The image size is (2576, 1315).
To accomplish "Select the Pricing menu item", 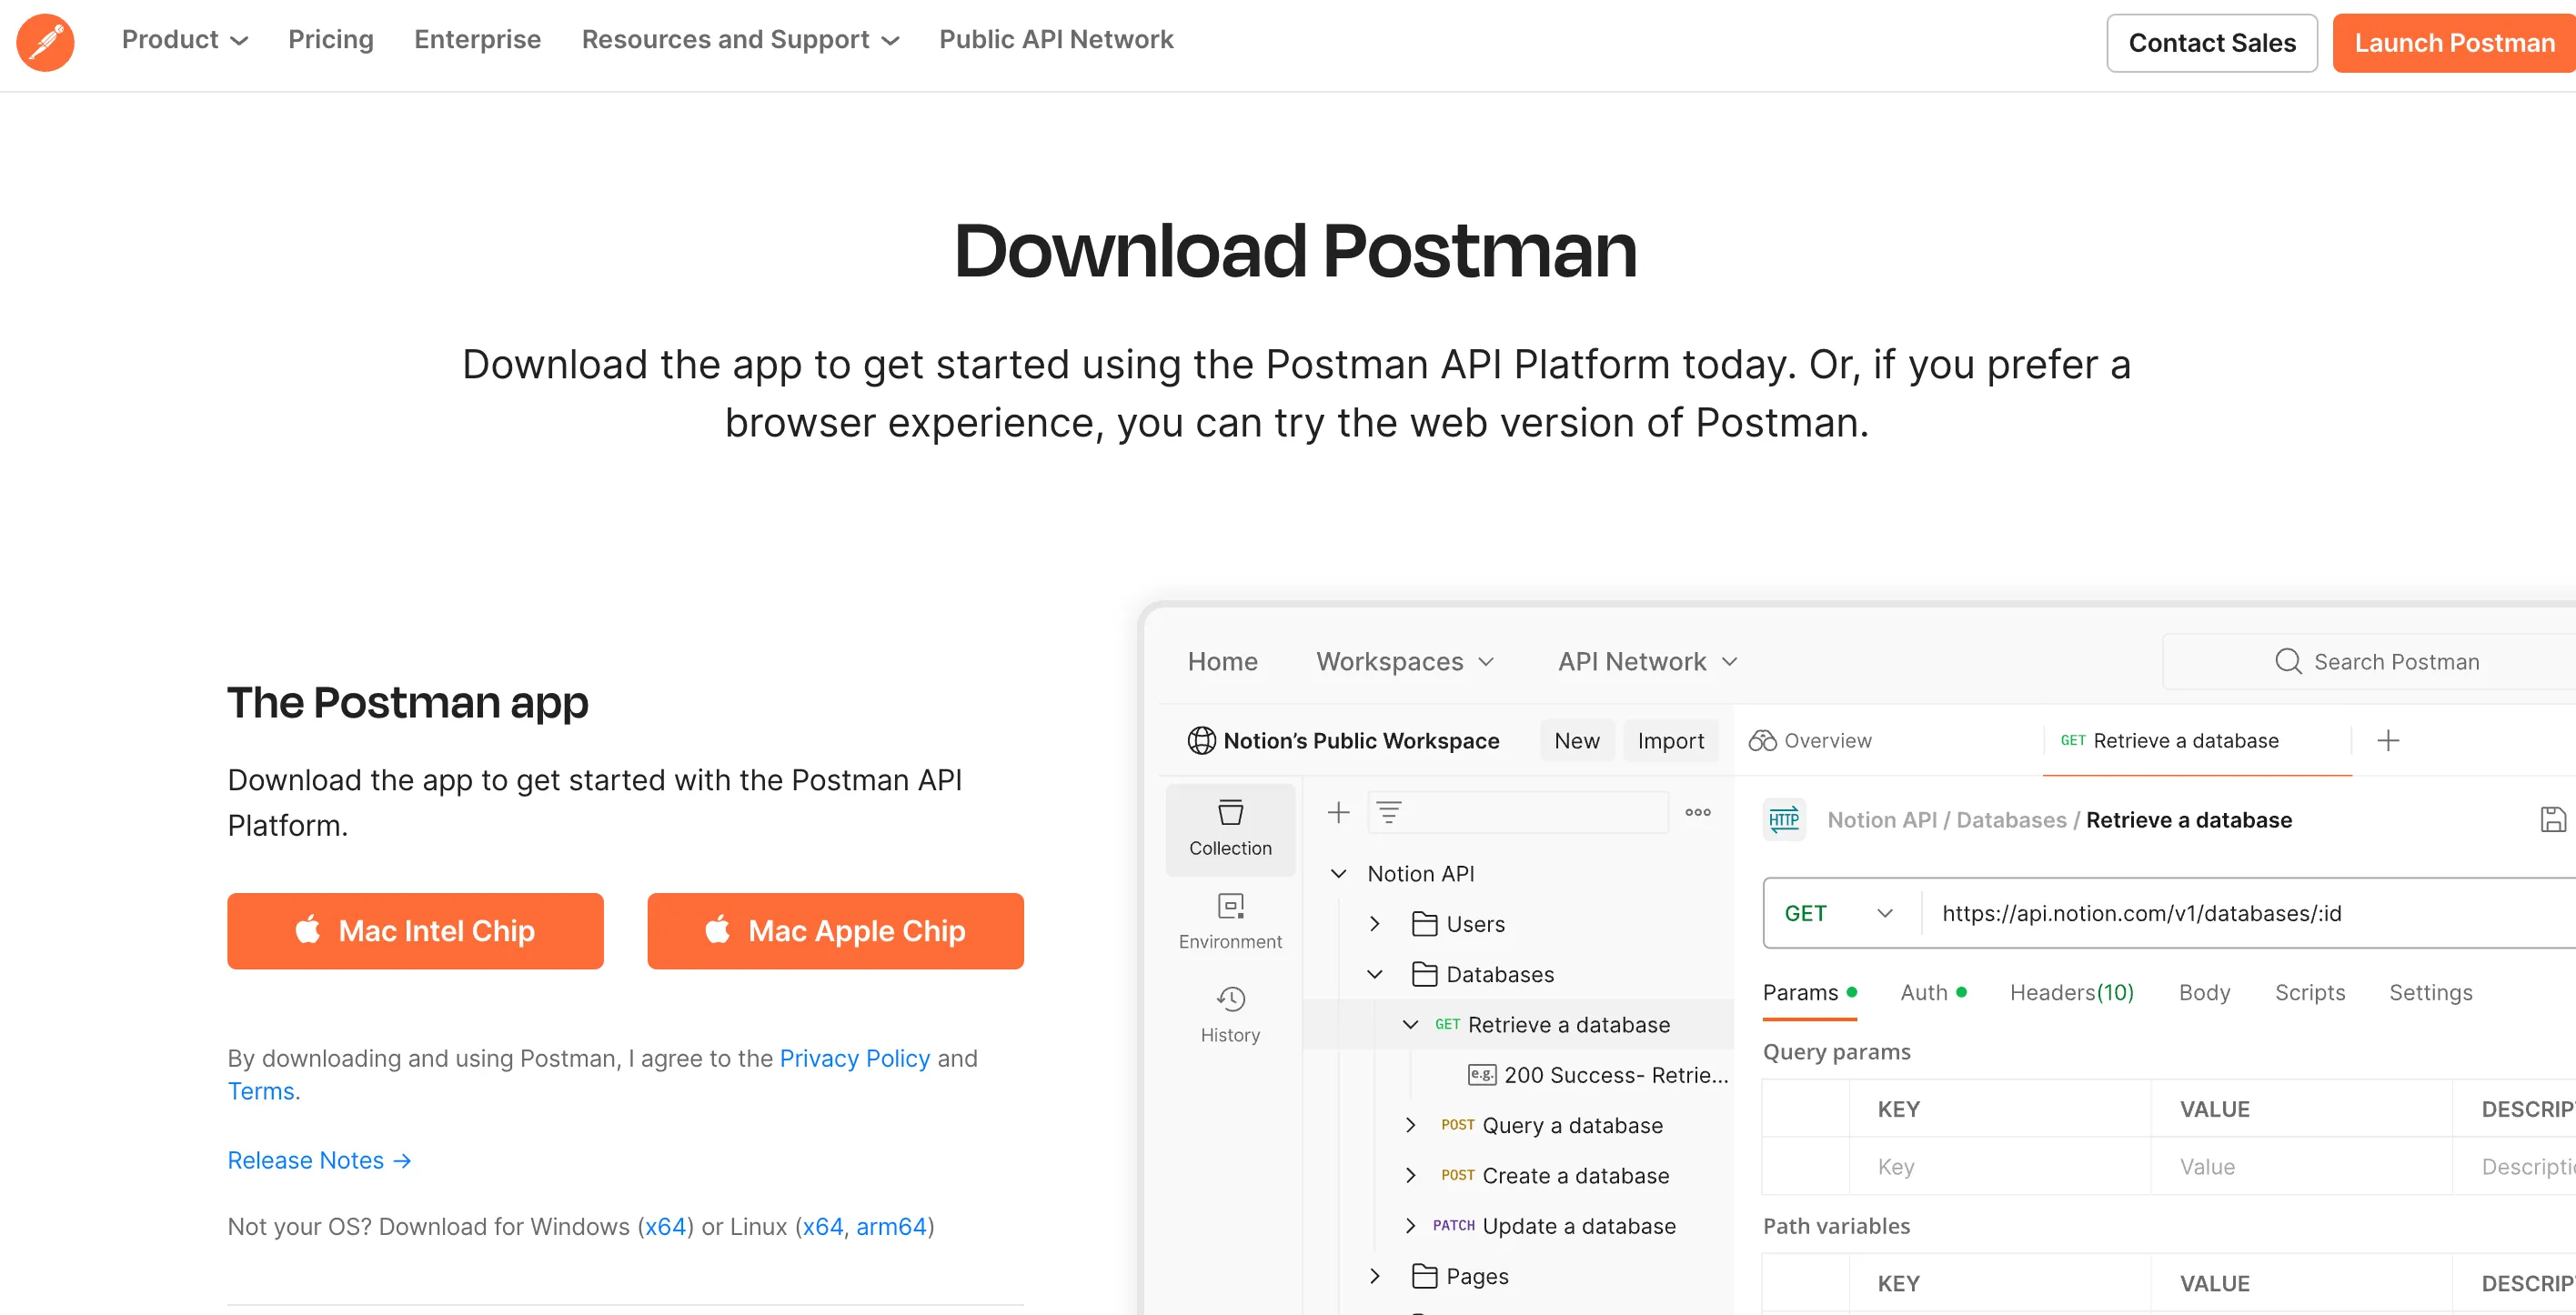I will point(331,40).
